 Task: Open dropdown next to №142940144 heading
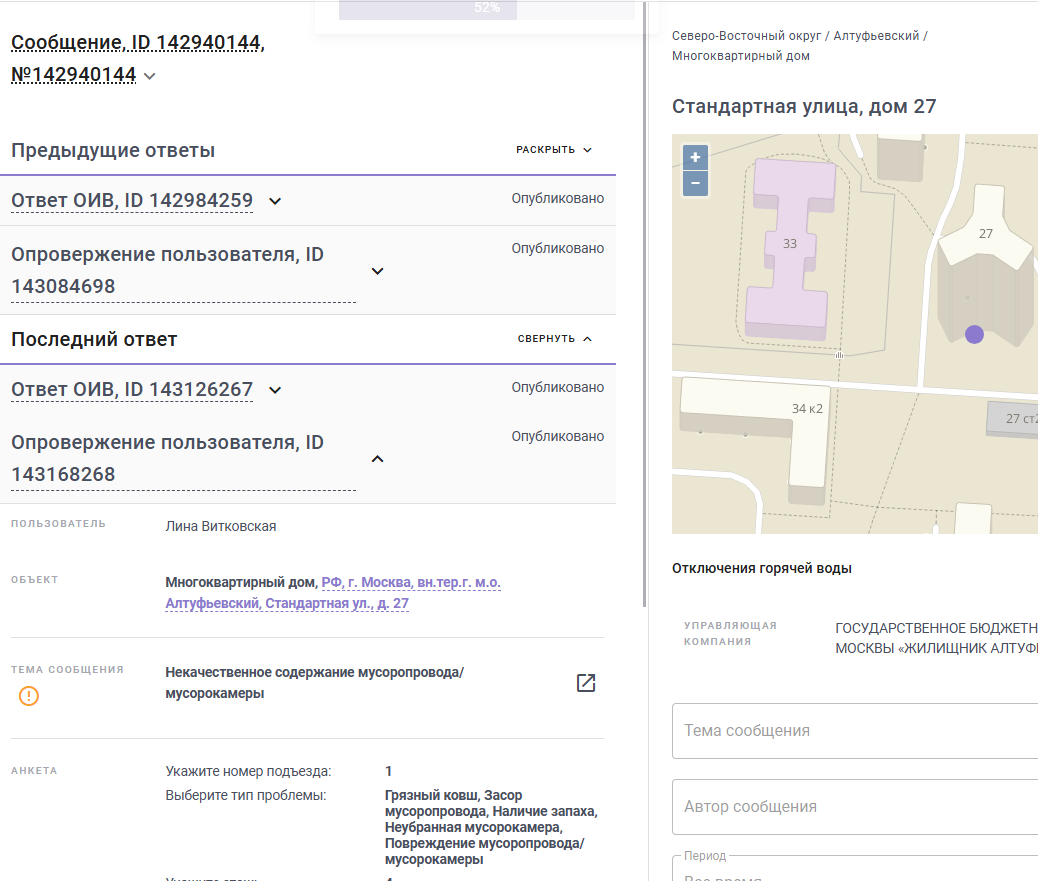(x=150, y=76)
